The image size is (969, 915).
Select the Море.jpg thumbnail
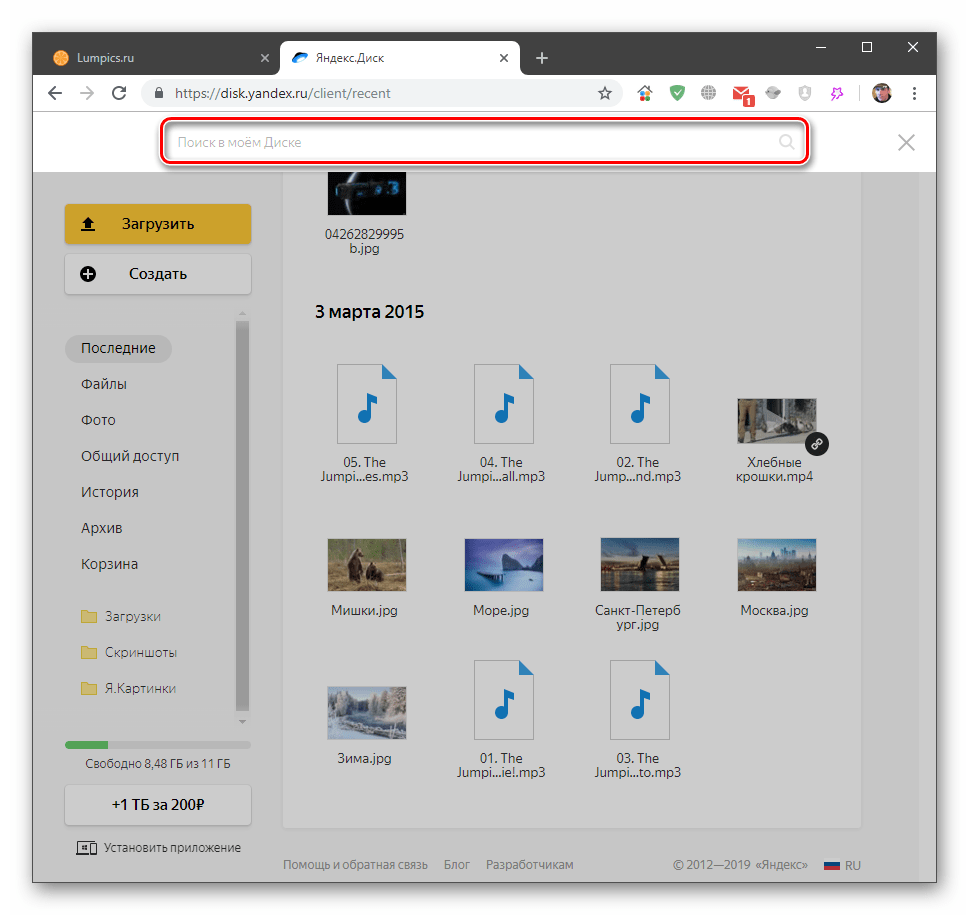point(503,565)
